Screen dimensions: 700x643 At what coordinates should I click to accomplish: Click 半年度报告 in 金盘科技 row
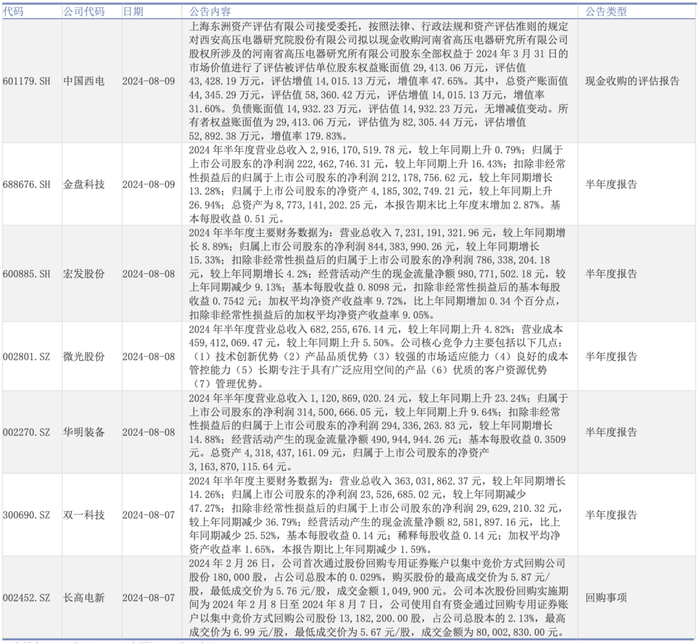tap(611, 184)
